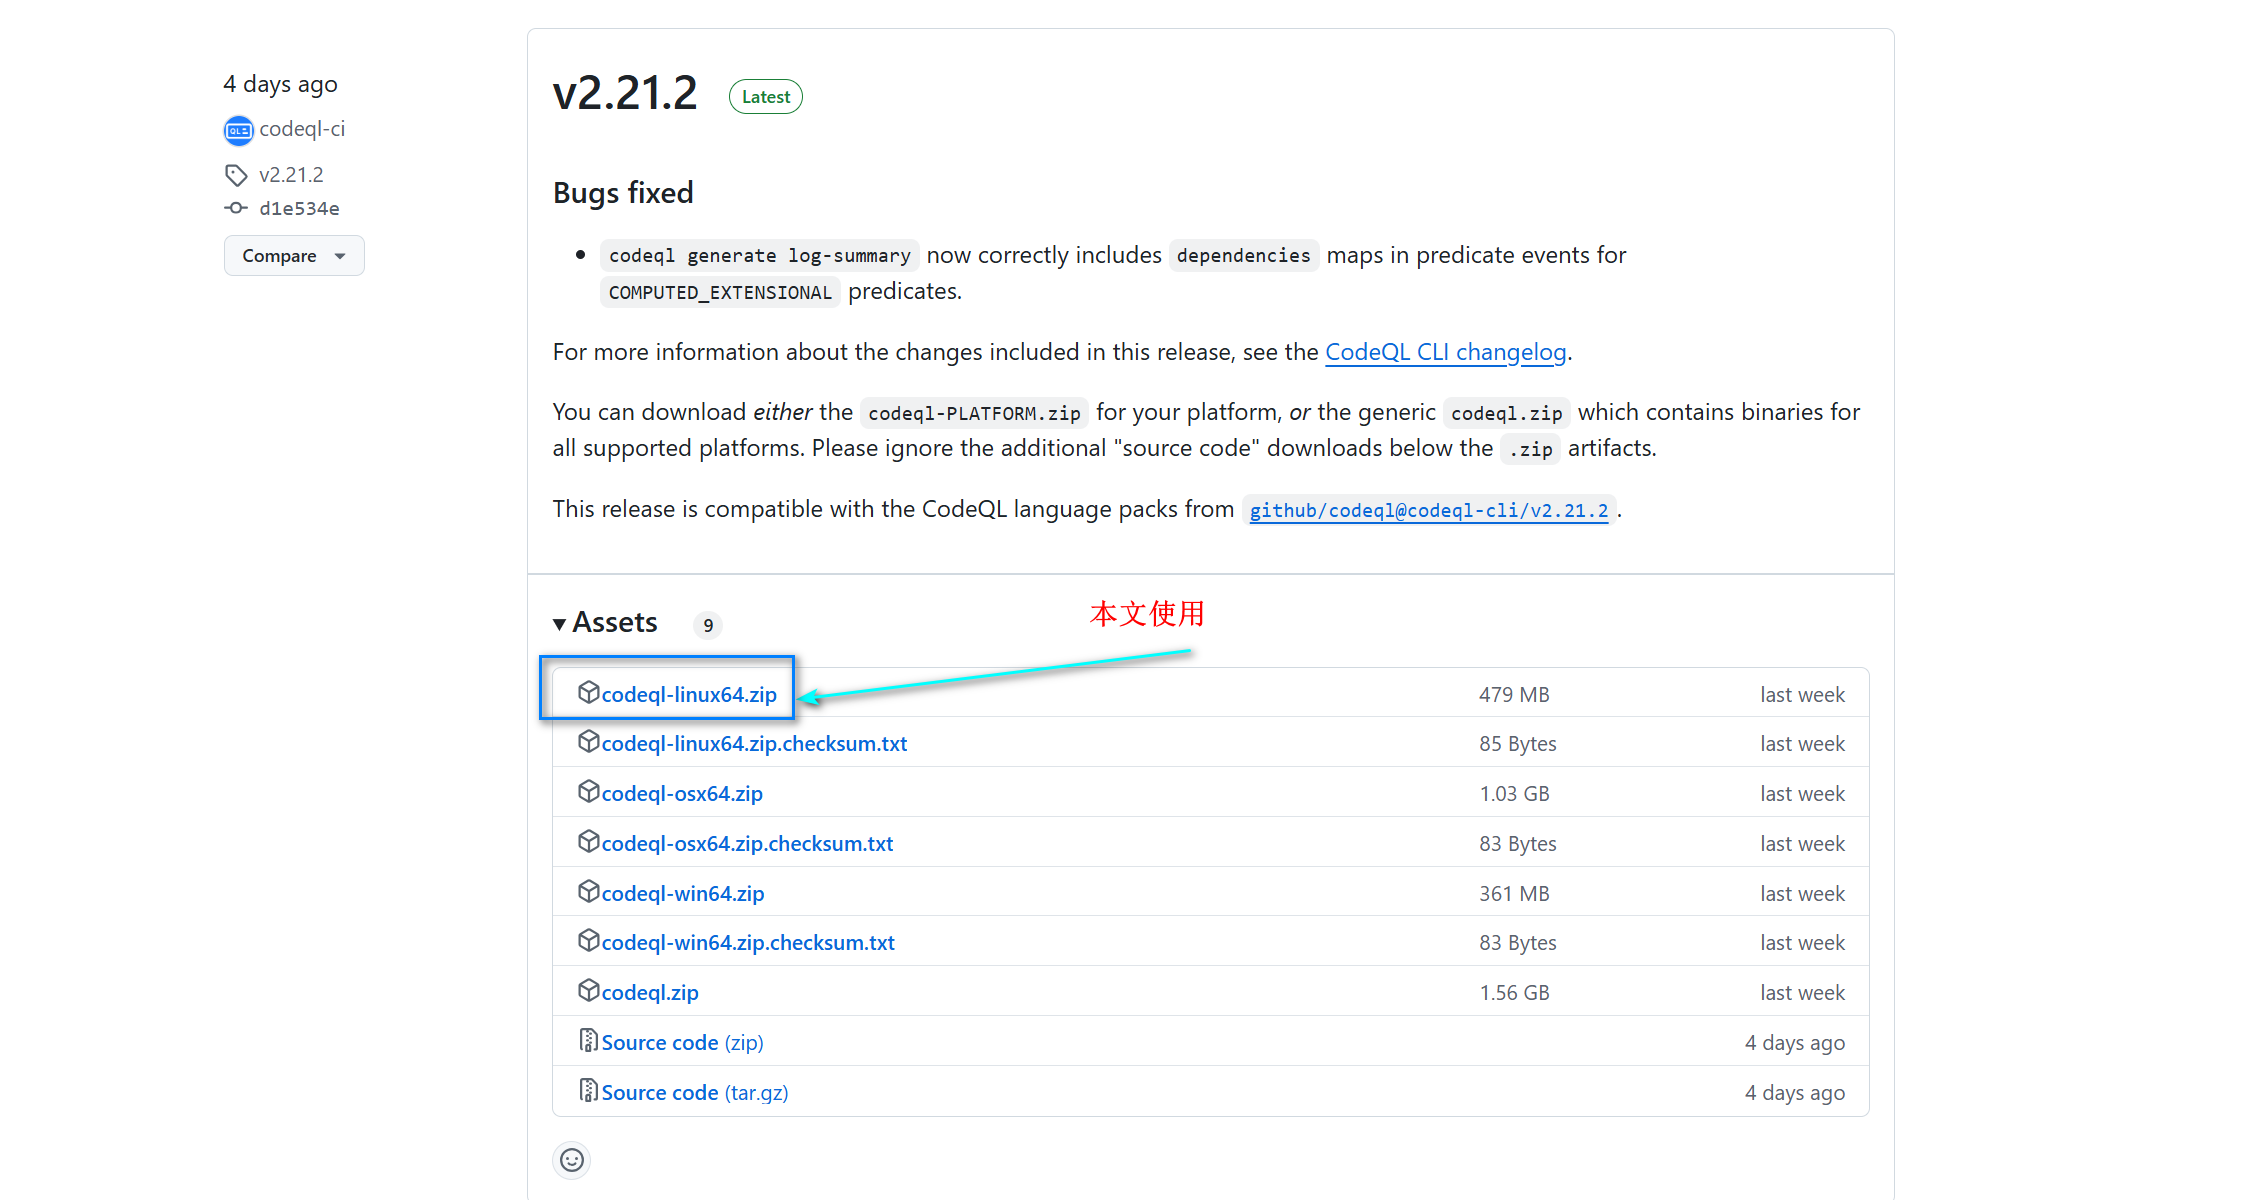
Task: Open the CodeQL CLI changelog link
Action: coord(1445,352)
